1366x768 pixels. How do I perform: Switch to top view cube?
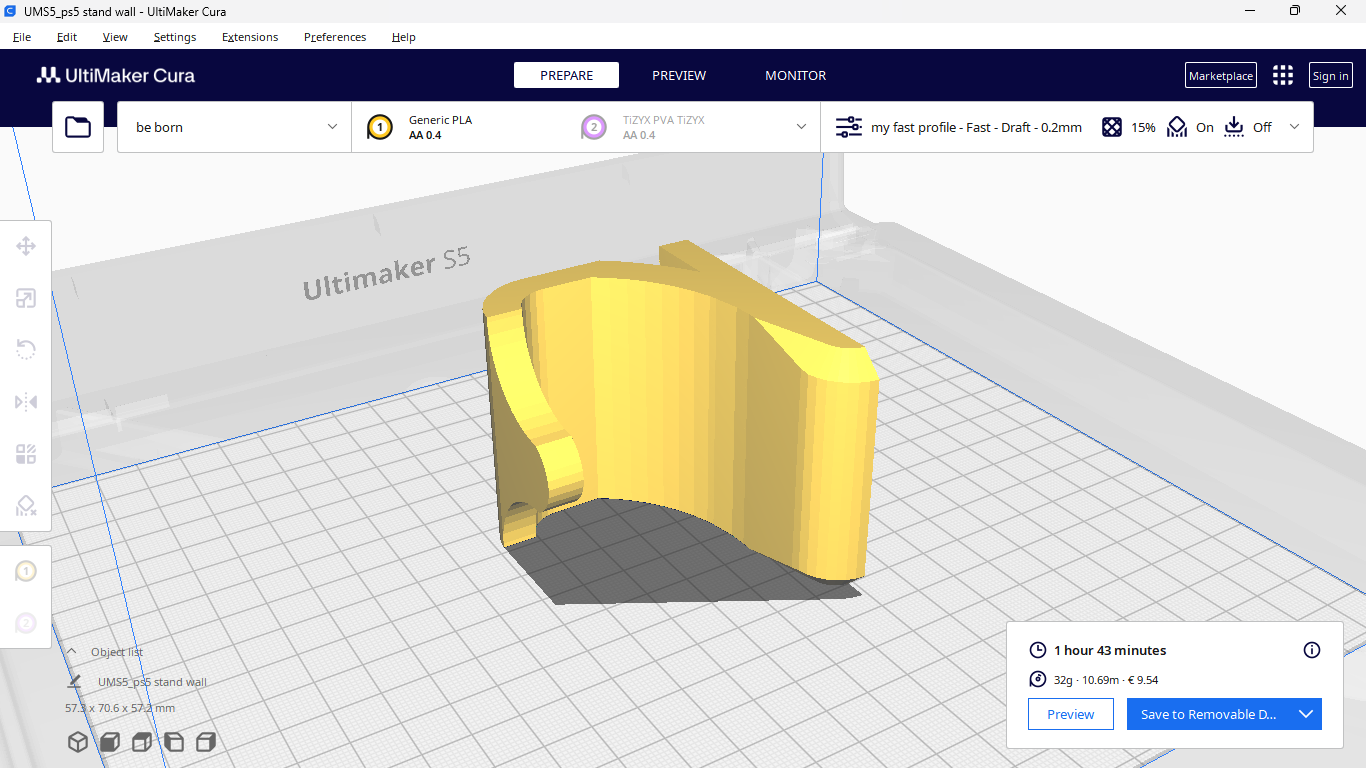(142, 742)
